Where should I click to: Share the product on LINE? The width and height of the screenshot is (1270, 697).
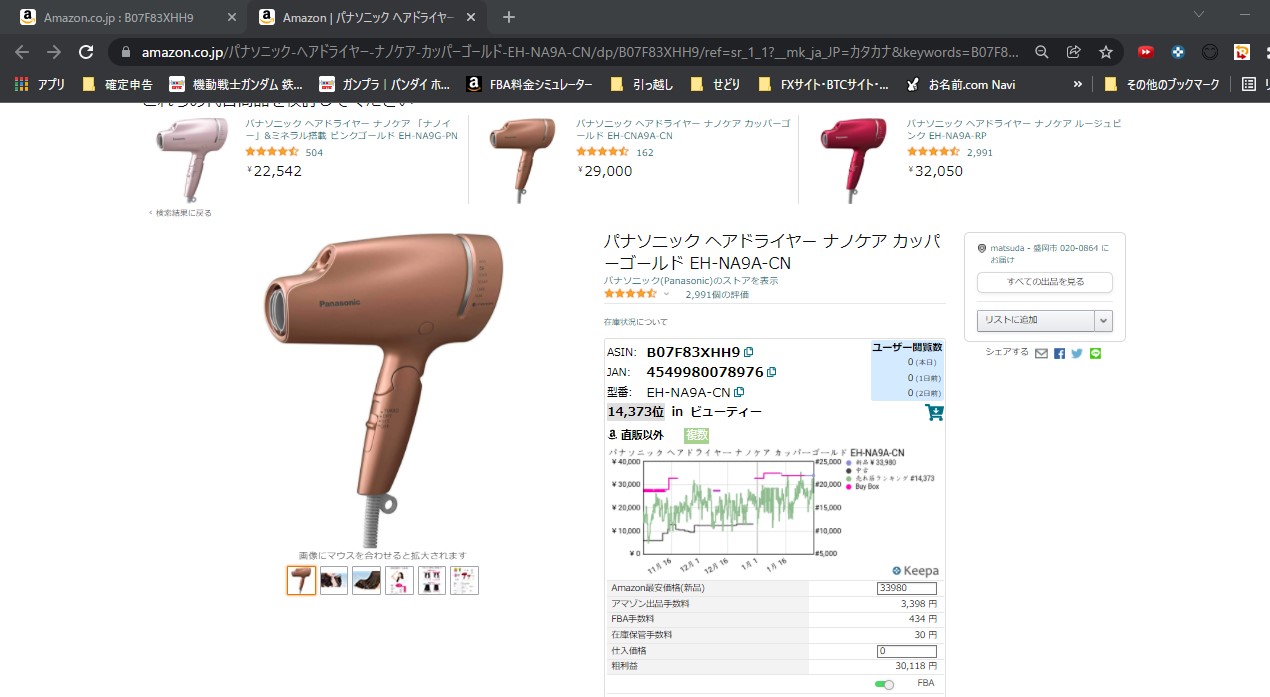pyautogui.click(x=1095, y=353)
